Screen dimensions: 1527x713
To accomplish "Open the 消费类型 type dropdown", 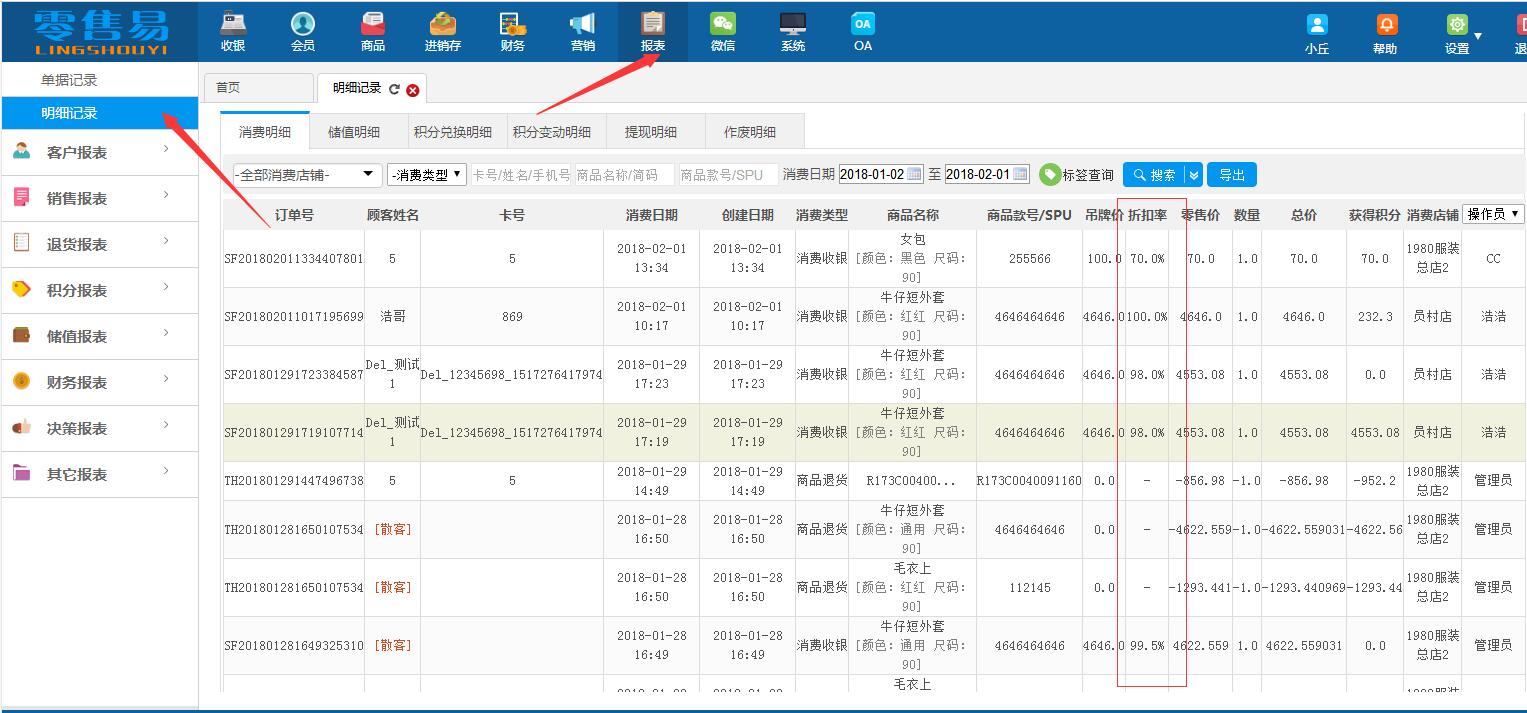I will click(425, 173).
